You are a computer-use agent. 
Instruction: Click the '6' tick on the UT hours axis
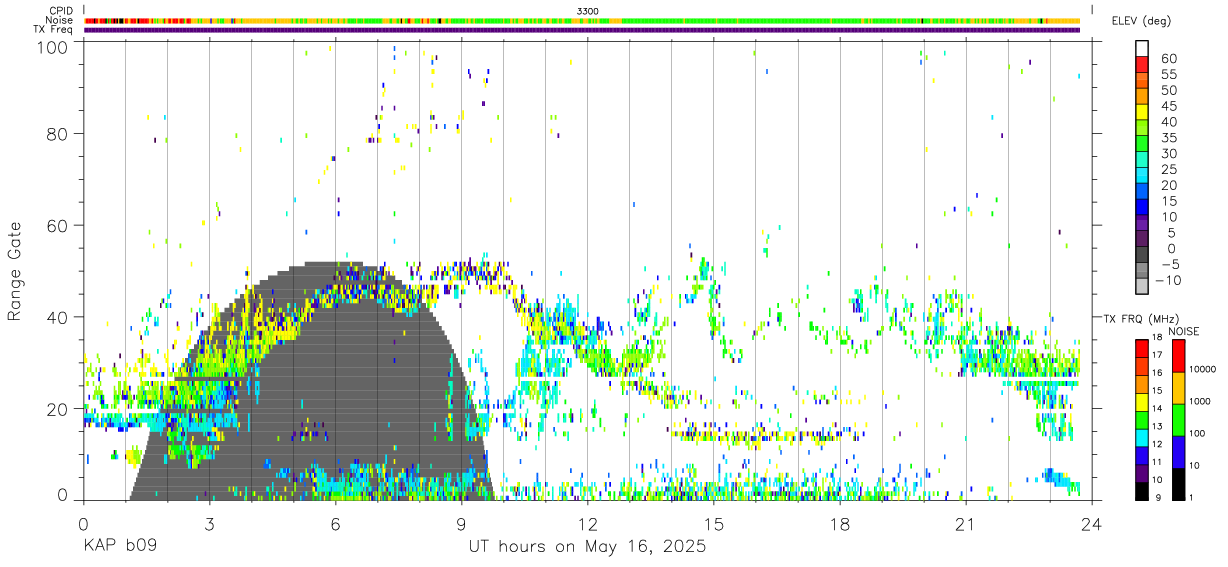335,525
